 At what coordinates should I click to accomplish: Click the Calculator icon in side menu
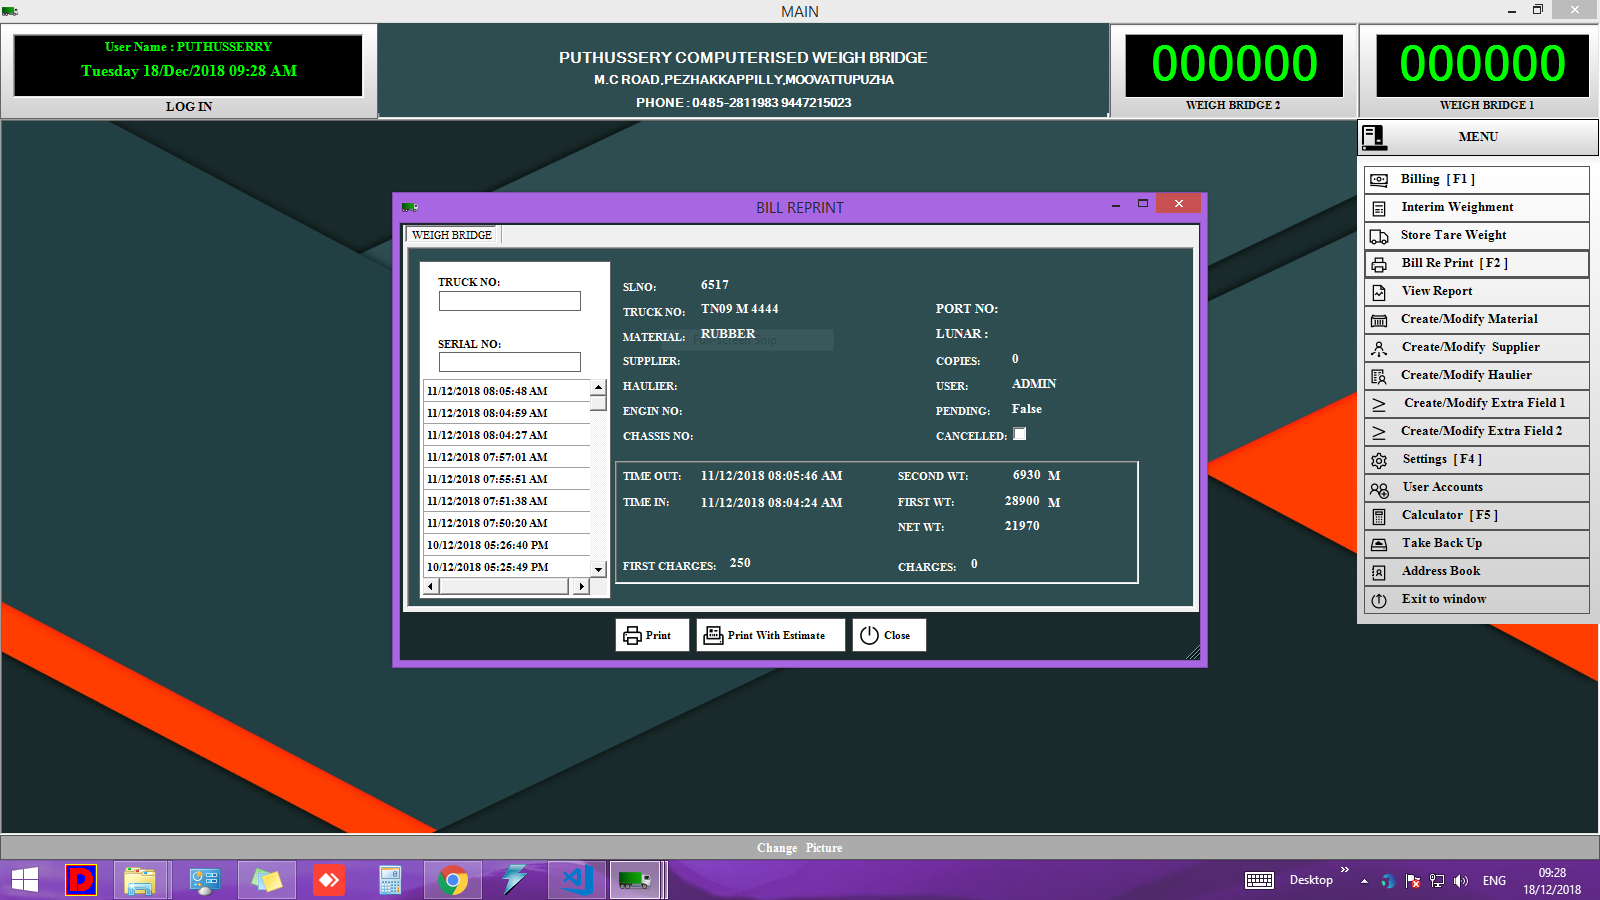point(1379,516)
